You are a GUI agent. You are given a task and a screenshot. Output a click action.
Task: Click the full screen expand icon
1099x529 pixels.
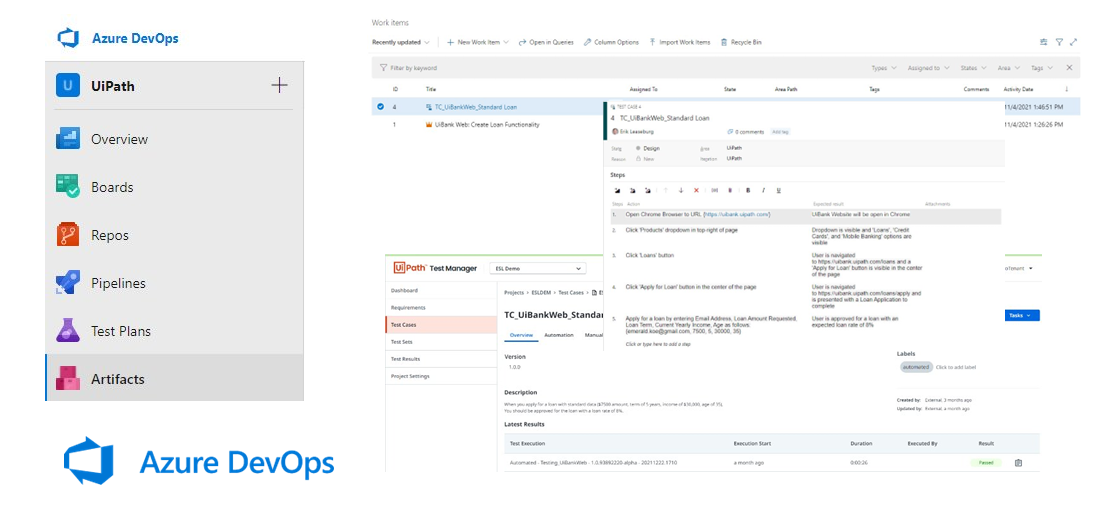(1074, 42)
